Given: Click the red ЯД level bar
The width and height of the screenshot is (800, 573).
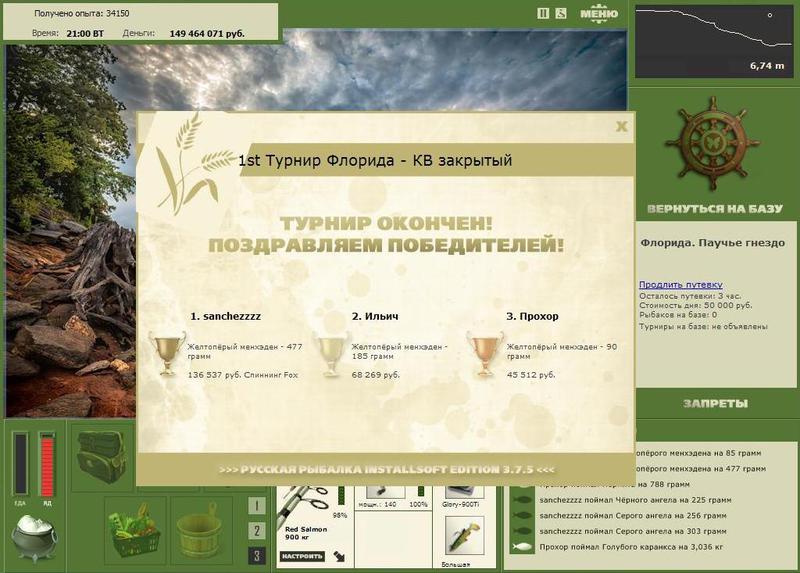Looking at the screenshot, I should point(47,464).
